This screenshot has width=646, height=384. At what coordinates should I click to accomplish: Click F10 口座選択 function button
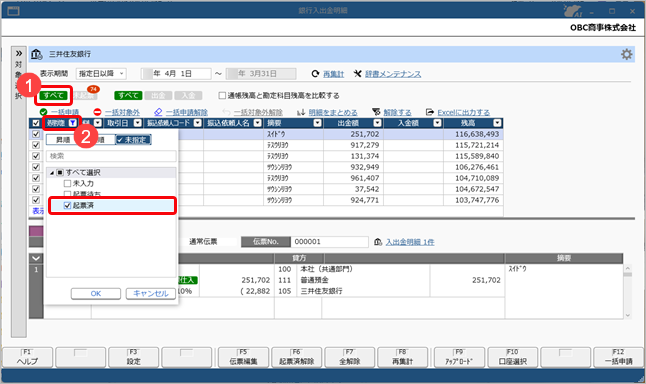pyautogui.click(x=513, y=357)
